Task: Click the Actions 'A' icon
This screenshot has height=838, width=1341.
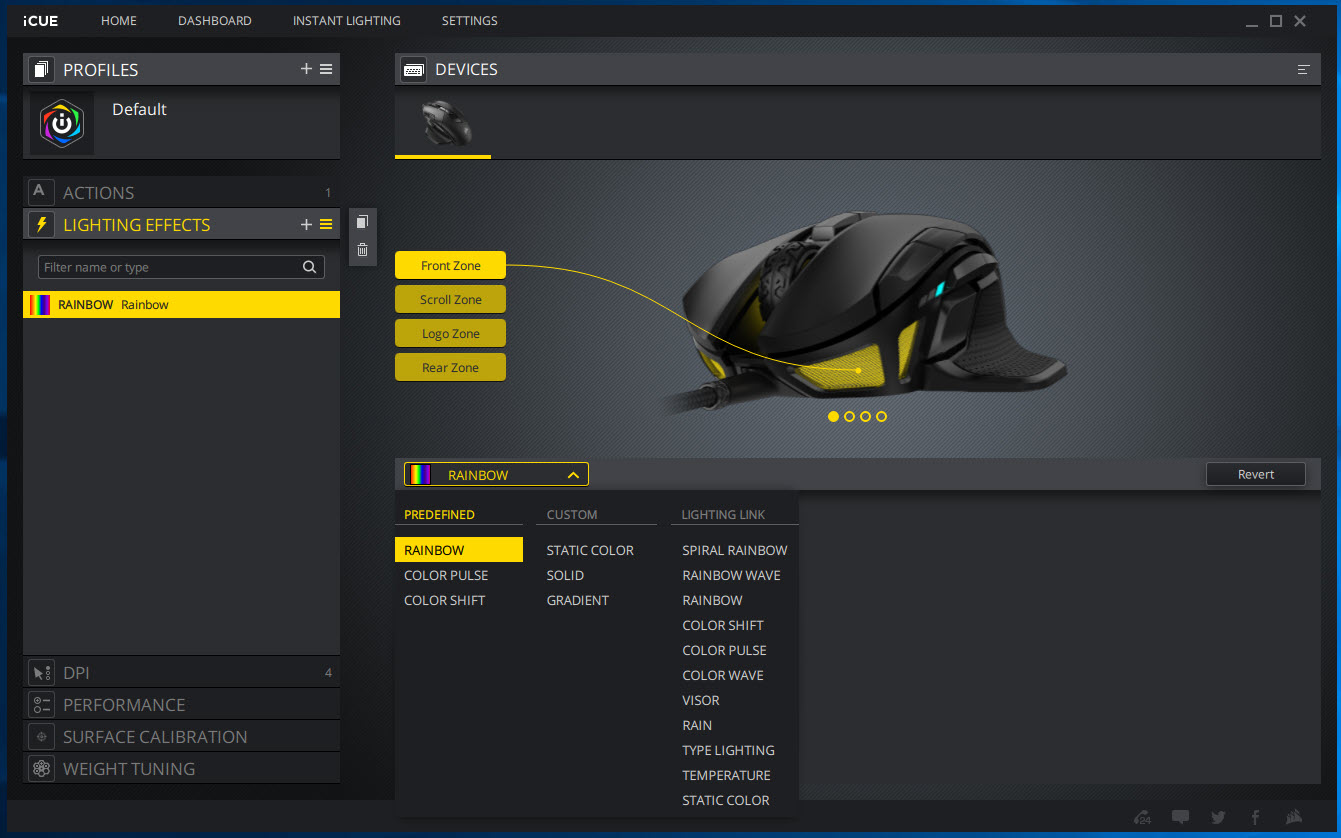Action: click(x=41, y=192)
